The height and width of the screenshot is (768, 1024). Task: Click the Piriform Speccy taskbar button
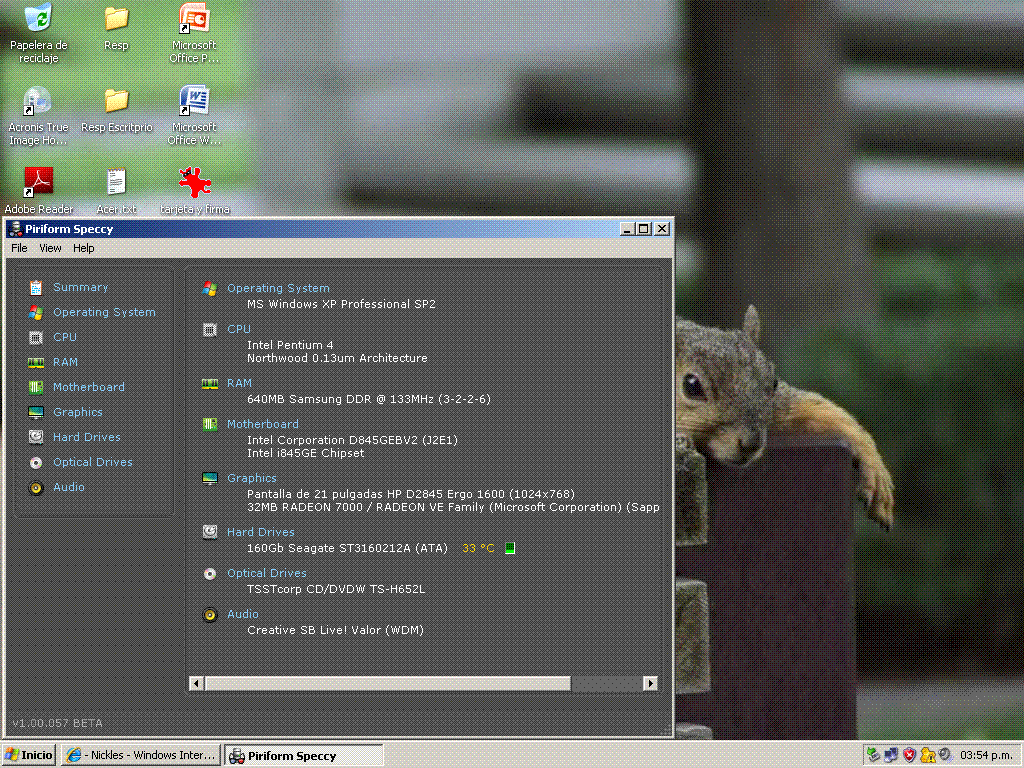(x=304, y=756)
